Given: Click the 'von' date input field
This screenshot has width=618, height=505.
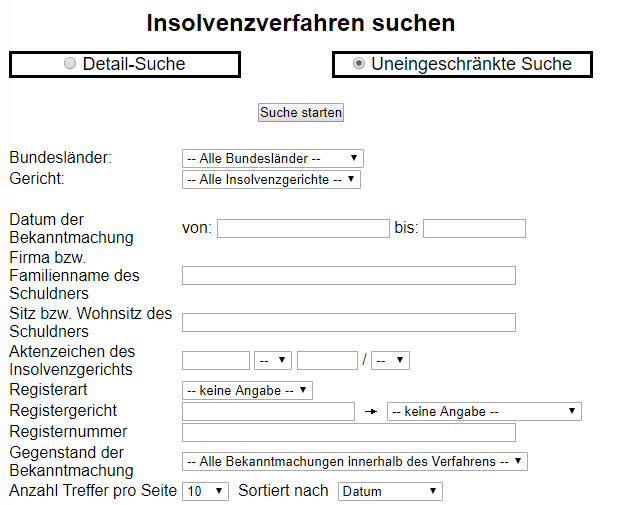Looking at the screenshot, I should click(x=303, y=229).
